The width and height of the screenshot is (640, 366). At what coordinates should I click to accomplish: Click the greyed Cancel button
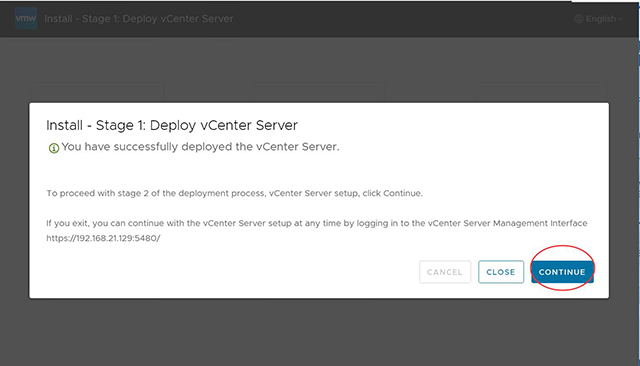click(x=445, y=272)
